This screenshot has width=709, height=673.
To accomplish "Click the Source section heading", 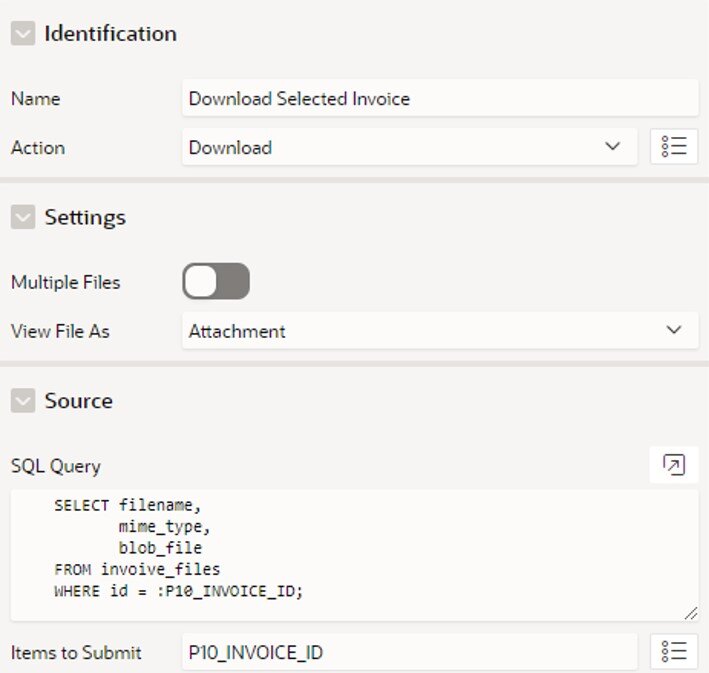I will pyautogui.click(x=79, y=401).
